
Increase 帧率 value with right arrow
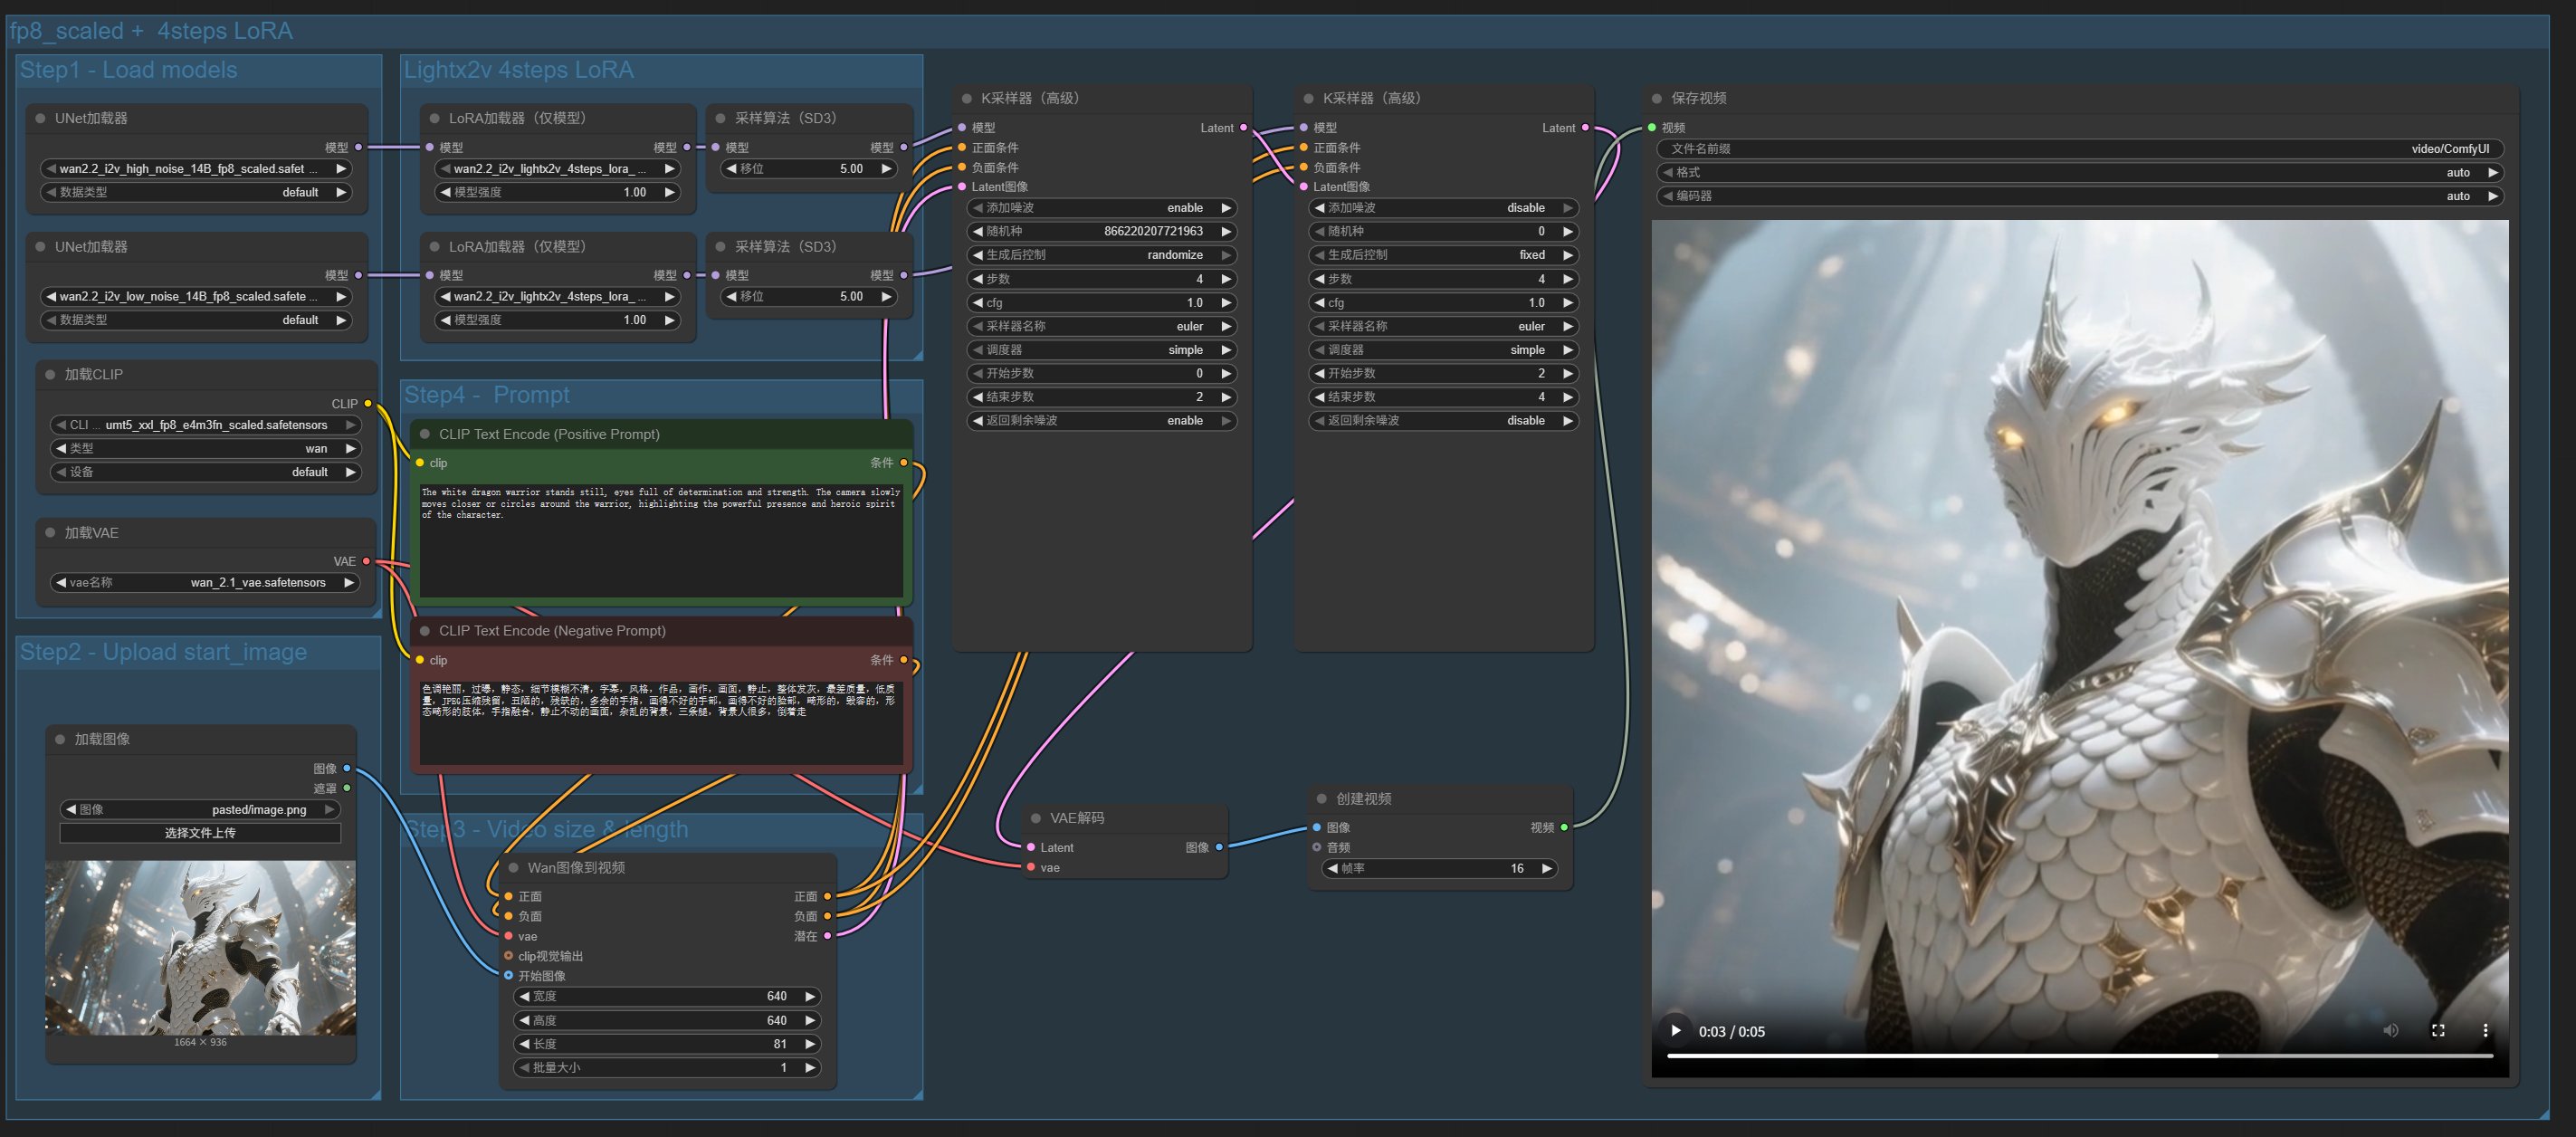(1547, 868)
